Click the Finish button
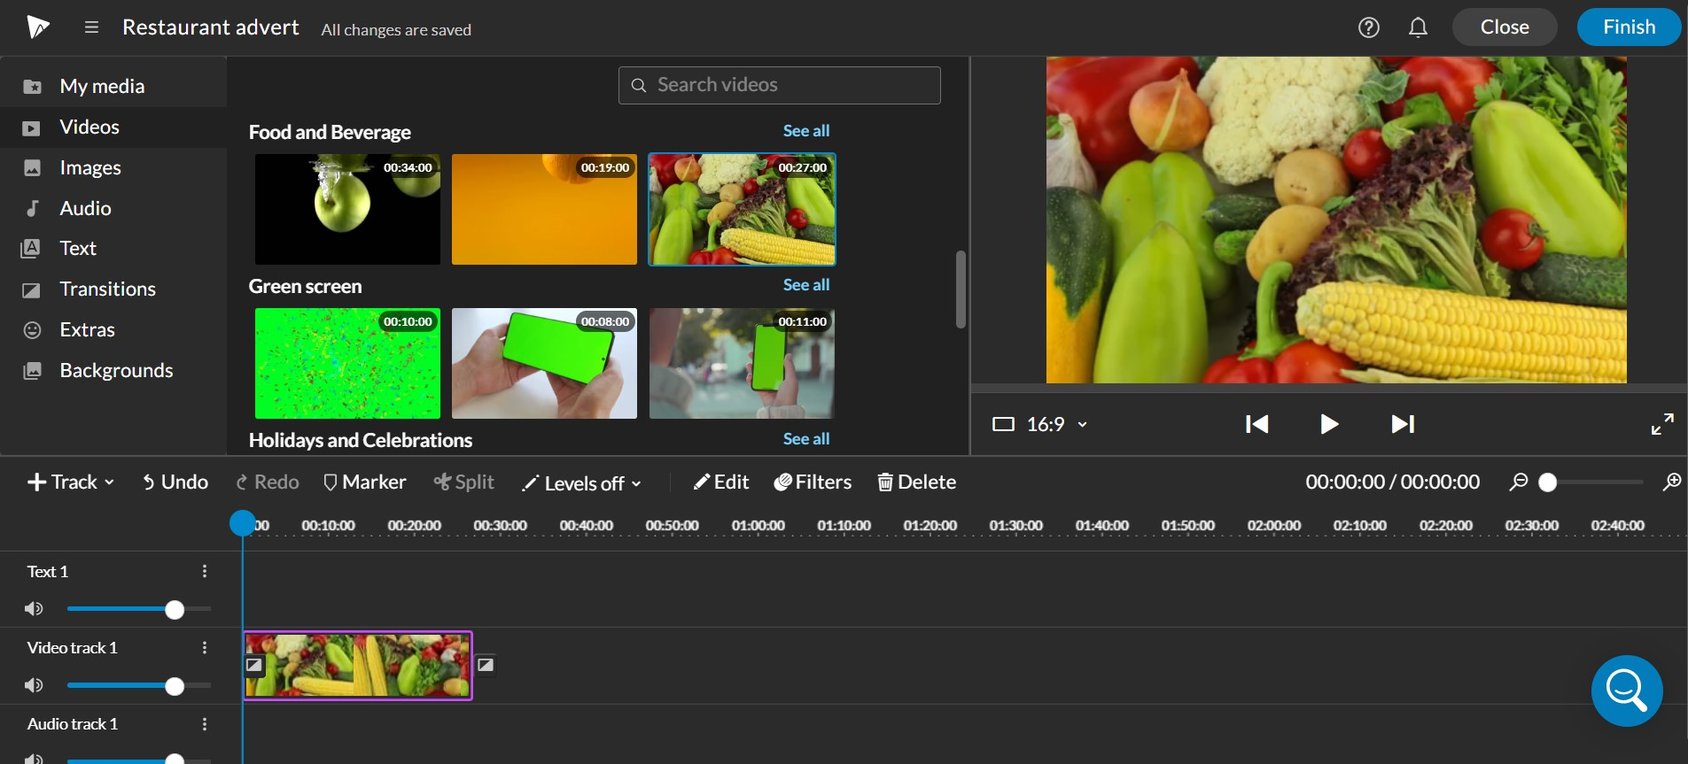1688x764 pixels. click(x=1629, y=27)
